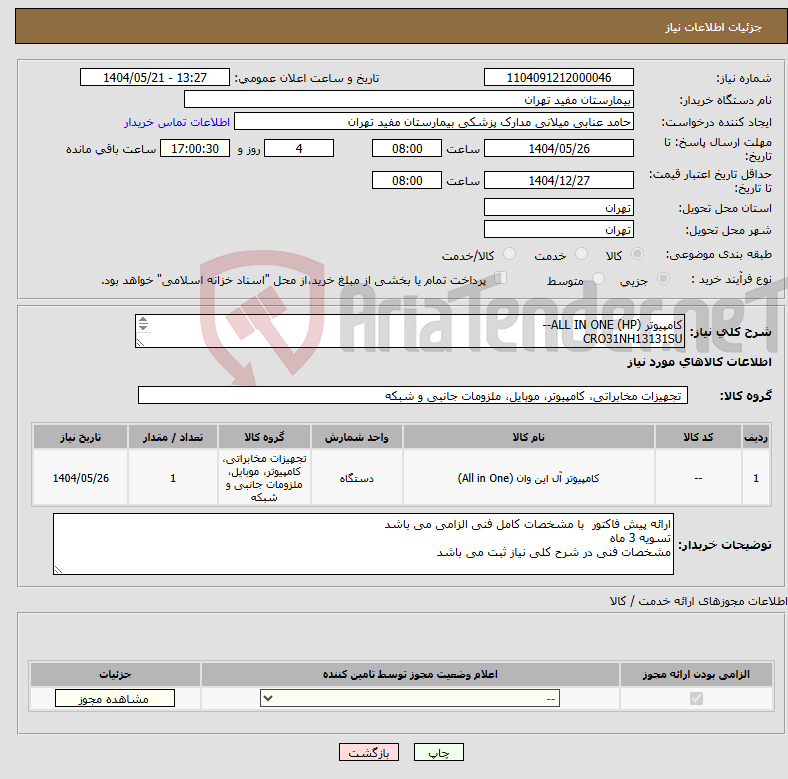
Task: Click the گروه کالا field
Action: click(x=413, y=396)
